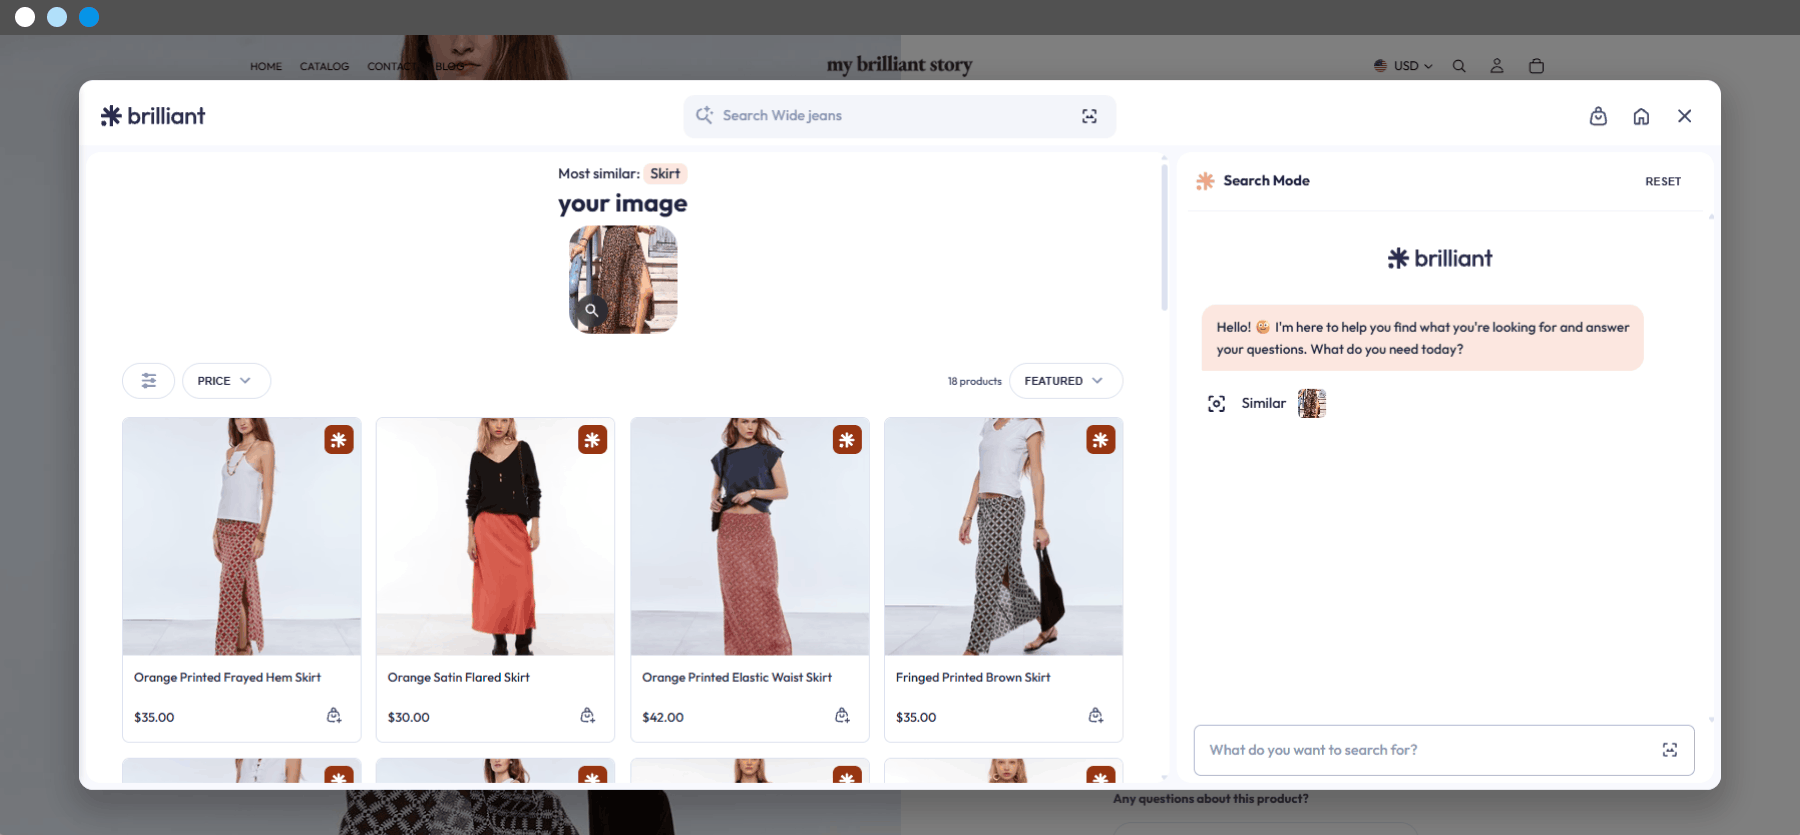1800x835 pixels.
Task: Expand the PRICE filter dropdown
Action: (226, 381)
